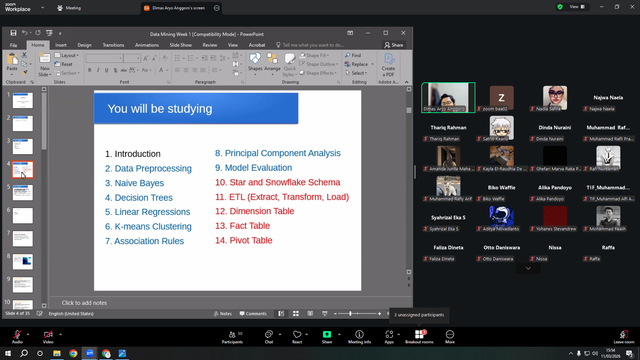Image resolution: width=640 pixels, height=360 pixels.
Task: Toggle Notes pane in status bar
Action: click(x=222, y=313)
